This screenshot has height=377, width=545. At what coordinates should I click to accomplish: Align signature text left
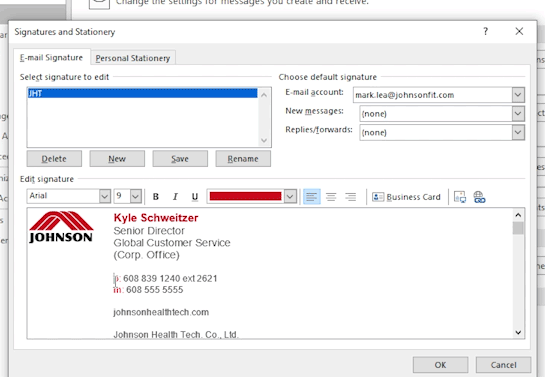(x=312, y=197)
